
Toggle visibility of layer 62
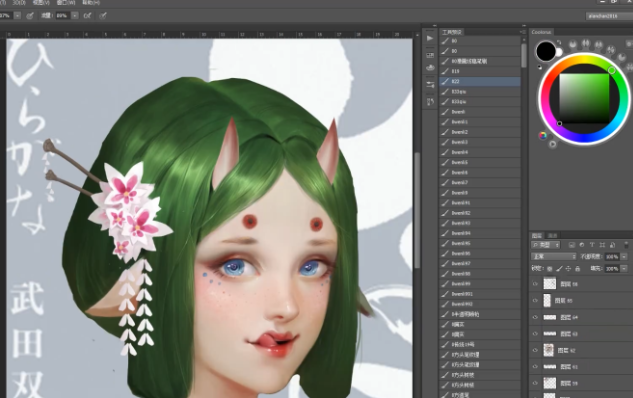535,350
